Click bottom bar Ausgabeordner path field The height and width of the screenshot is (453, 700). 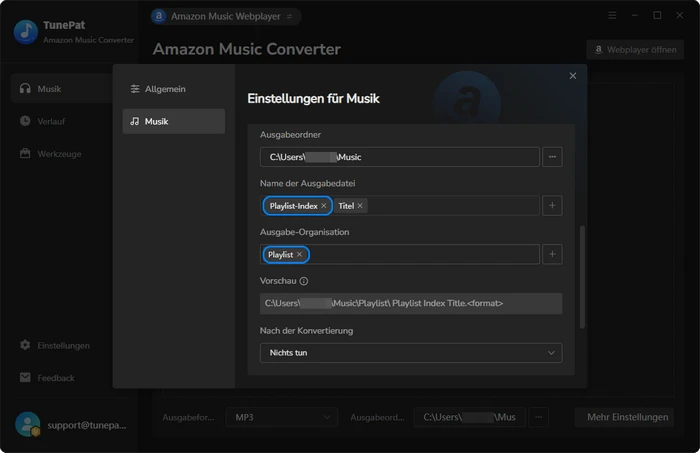point(469,417)
